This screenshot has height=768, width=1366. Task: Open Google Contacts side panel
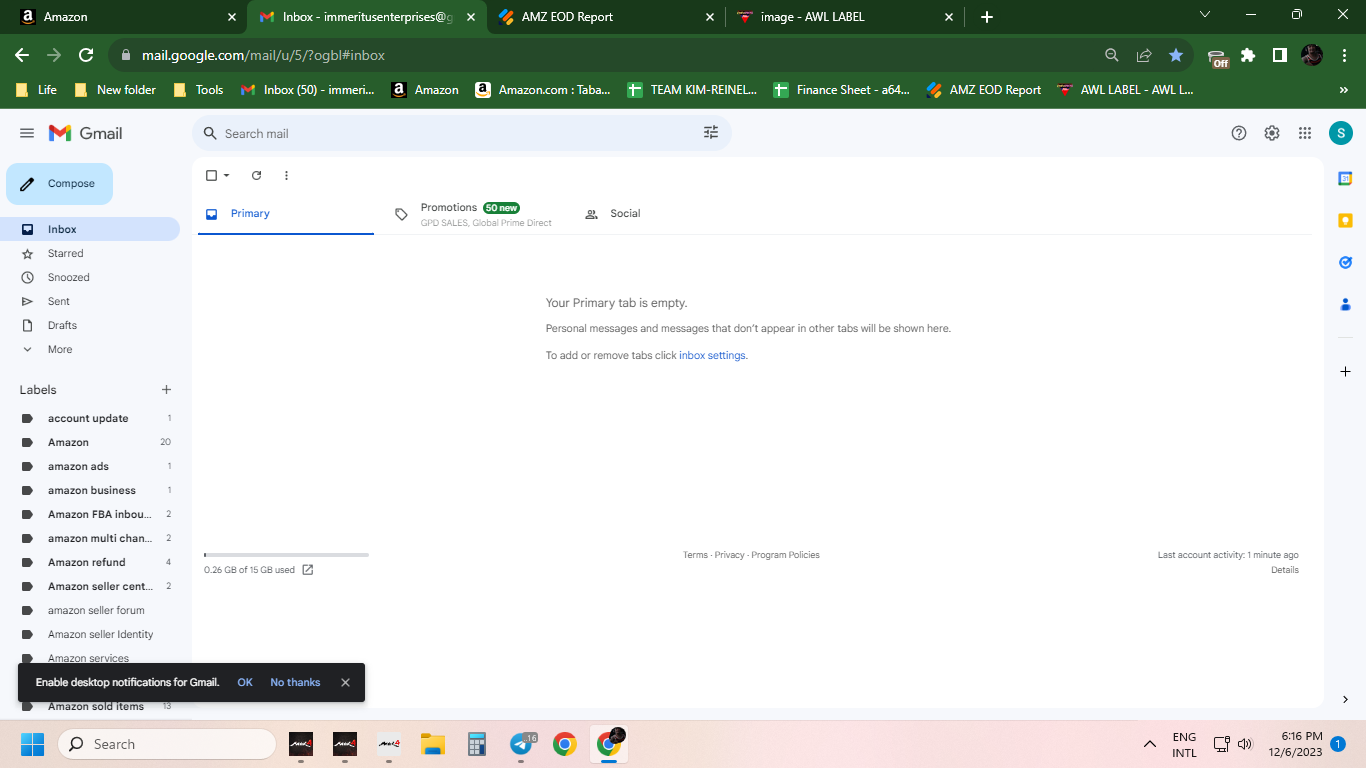click(1345, 305)
